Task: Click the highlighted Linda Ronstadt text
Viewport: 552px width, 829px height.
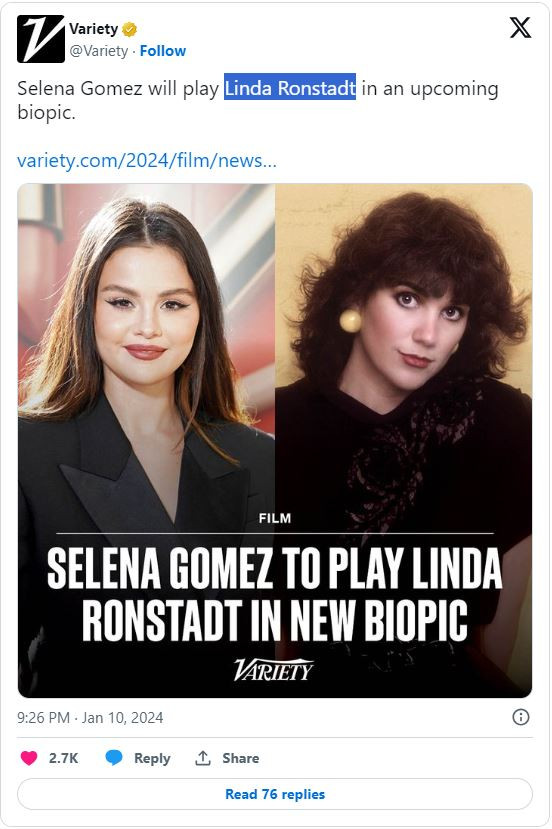Action: [290, 88]
